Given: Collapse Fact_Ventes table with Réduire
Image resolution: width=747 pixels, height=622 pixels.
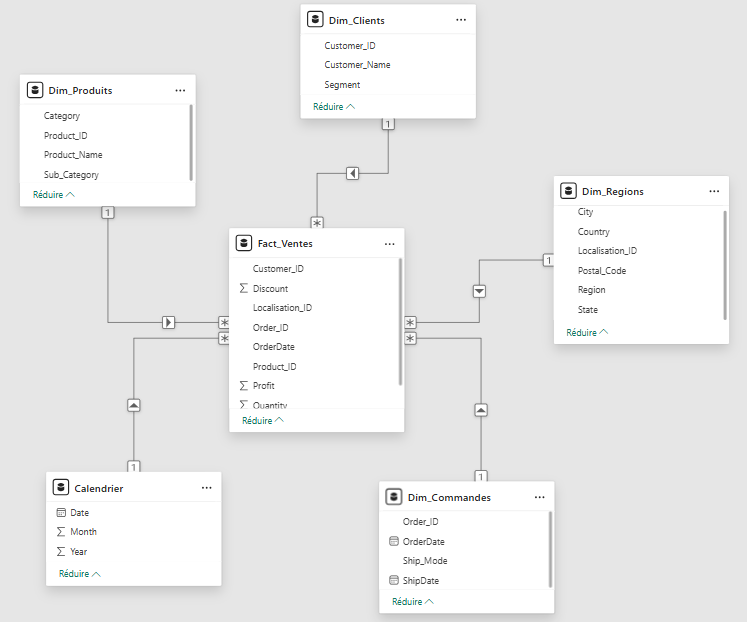Looking at the screenshot, I should click(x=262, y=421).
